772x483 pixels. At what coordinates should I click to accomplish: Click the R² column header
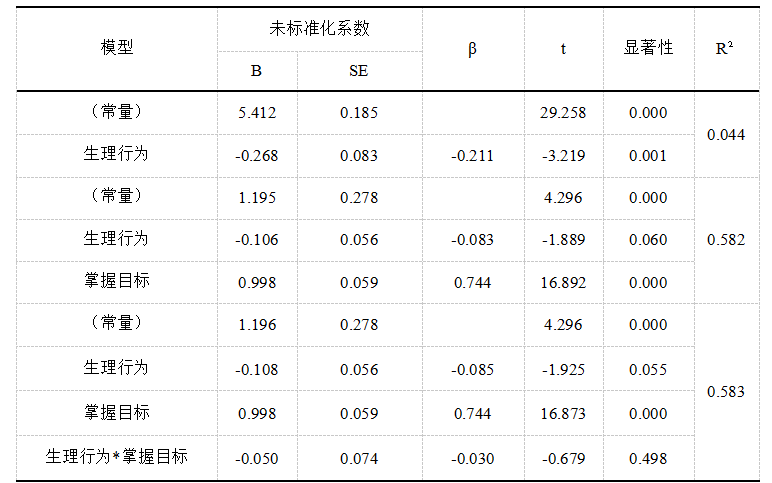[724, 48]
